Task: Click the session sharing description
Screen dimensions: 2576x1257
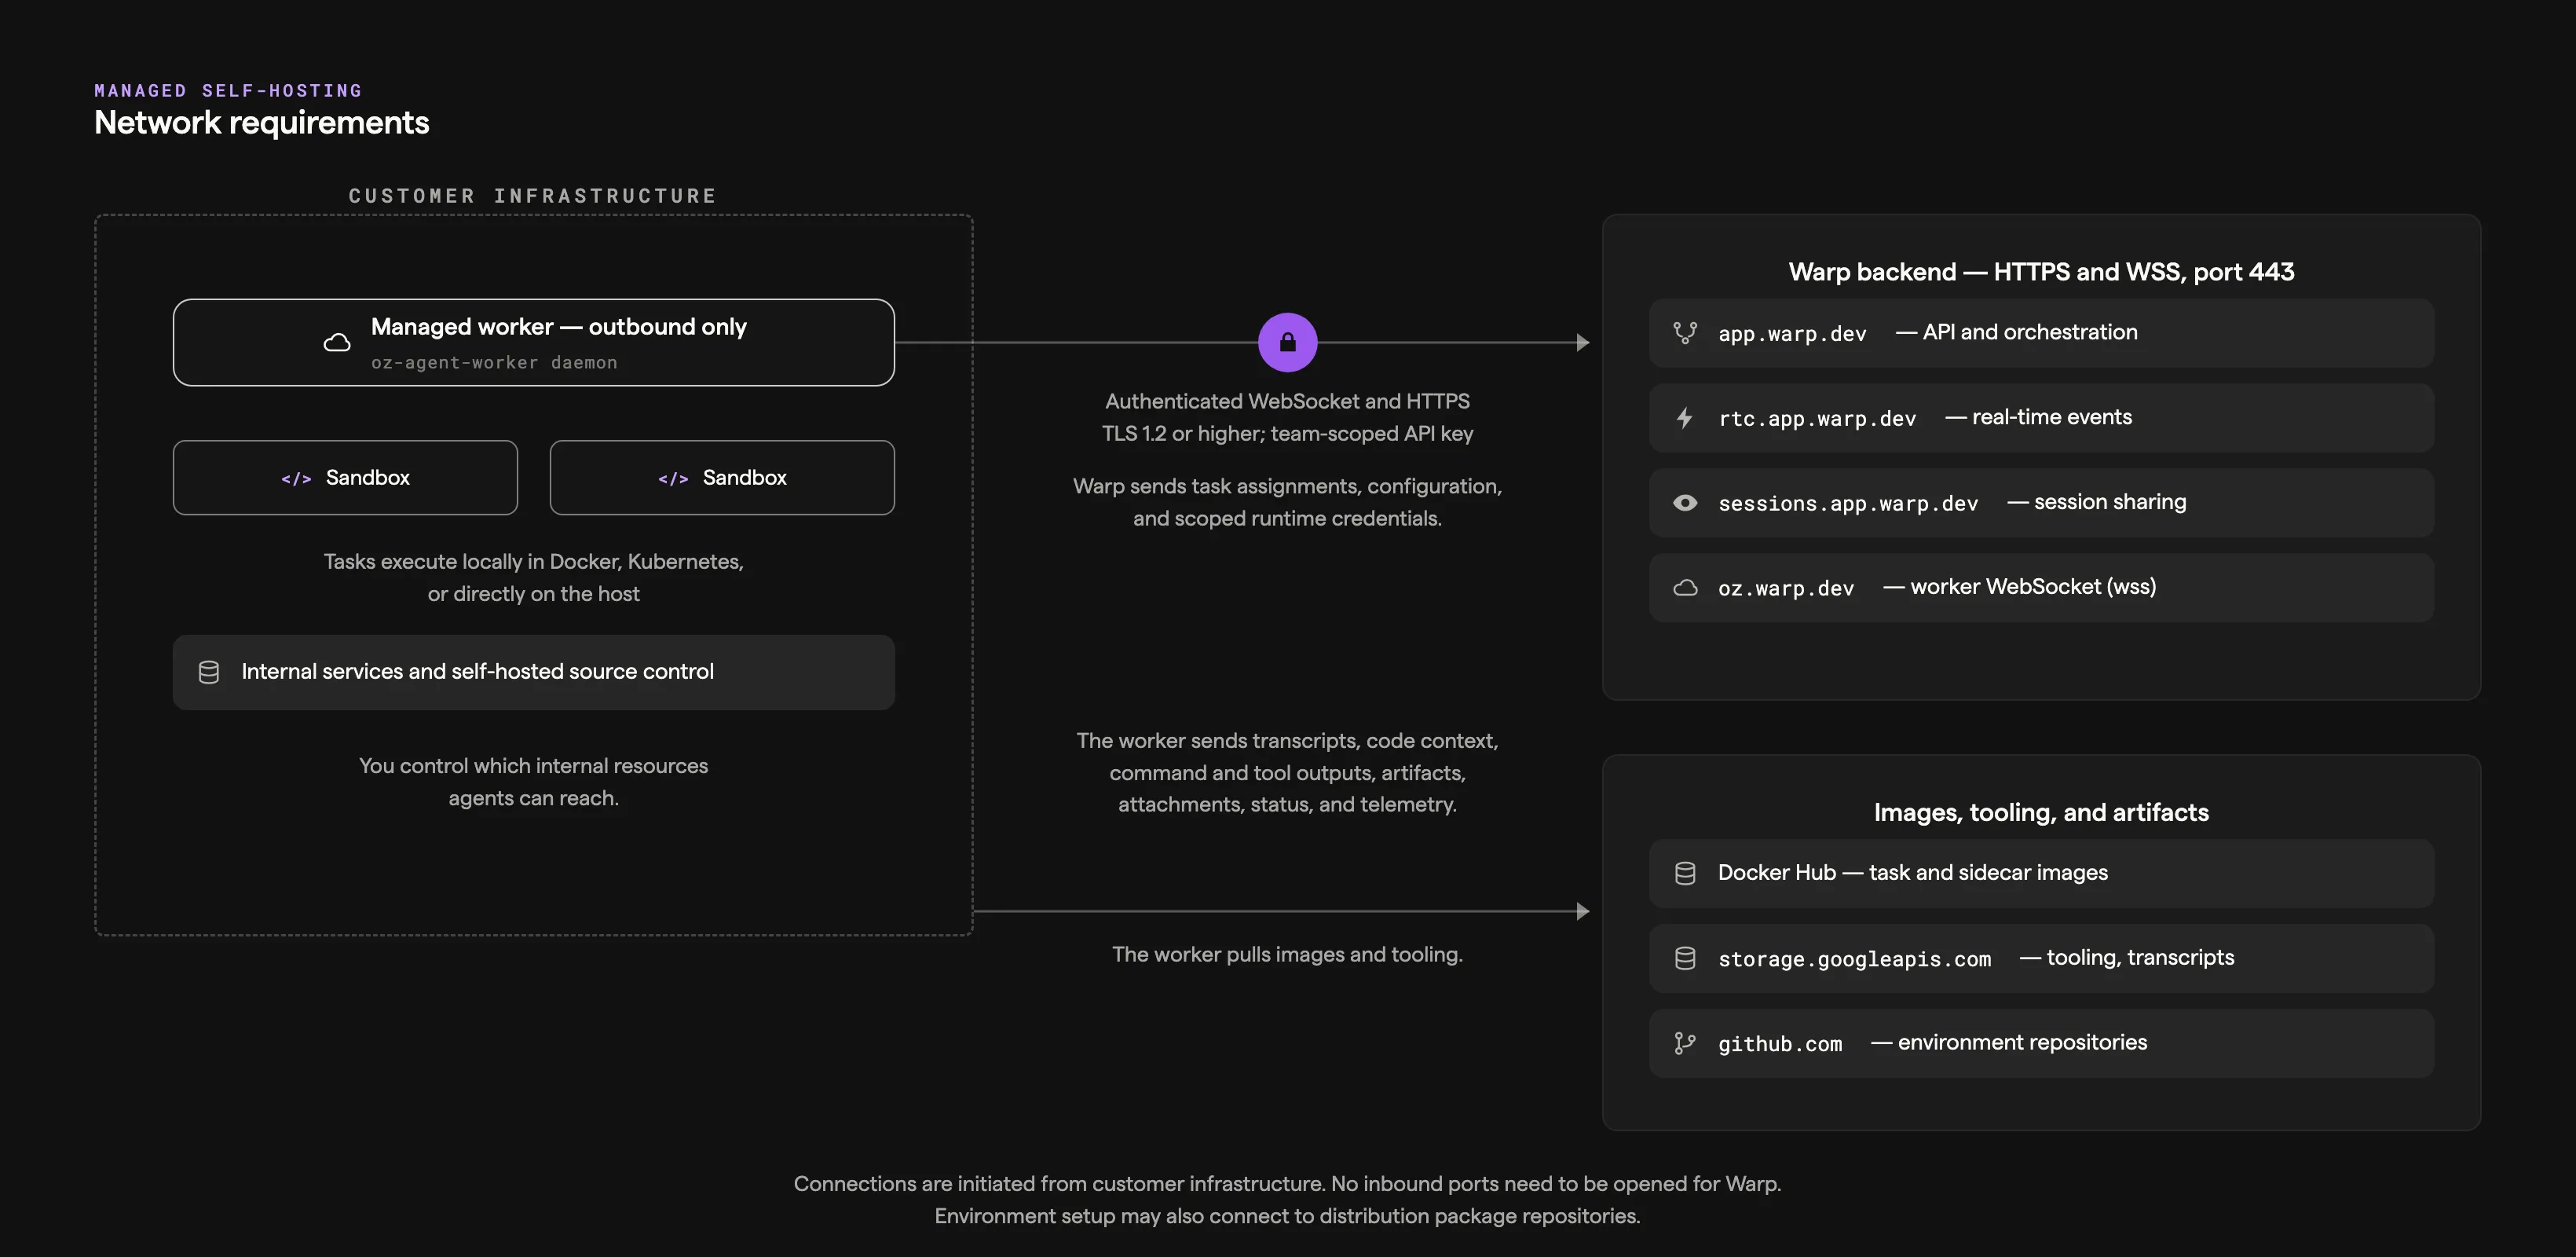Action: pos(2110,502)
